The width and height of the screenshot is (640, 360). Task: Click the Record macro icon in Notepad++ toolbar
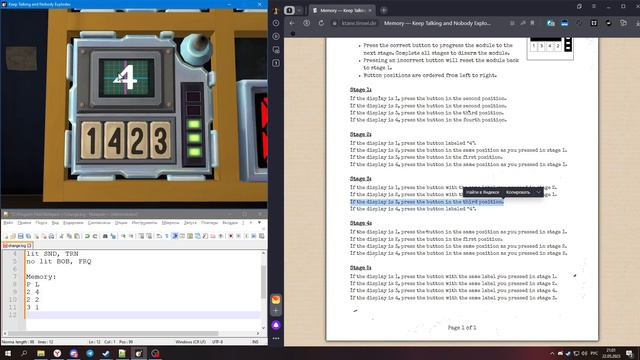231,236
